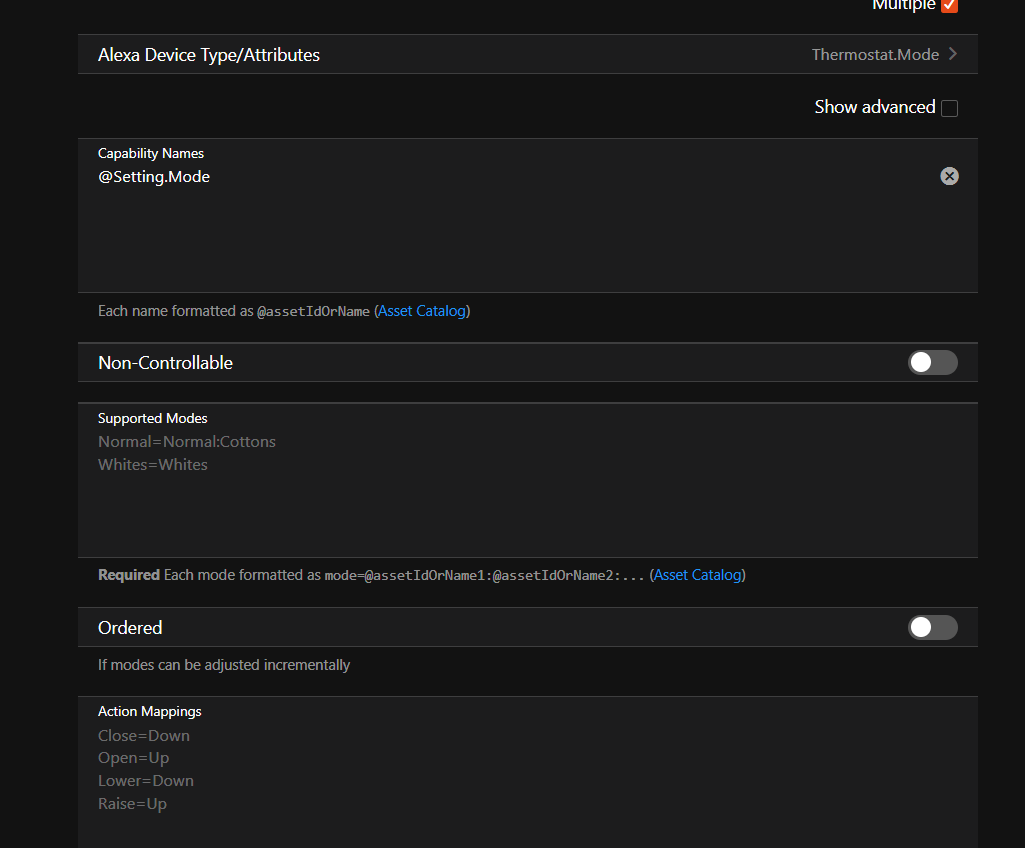Select the Thermostat.Mode value
Screen dimensions: 1025x848
(x=874, y=55)
